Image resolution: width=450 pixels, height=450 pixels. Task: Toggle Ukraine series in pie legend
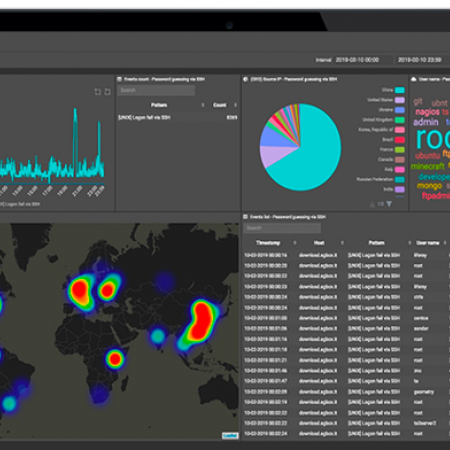click(391, 110)
